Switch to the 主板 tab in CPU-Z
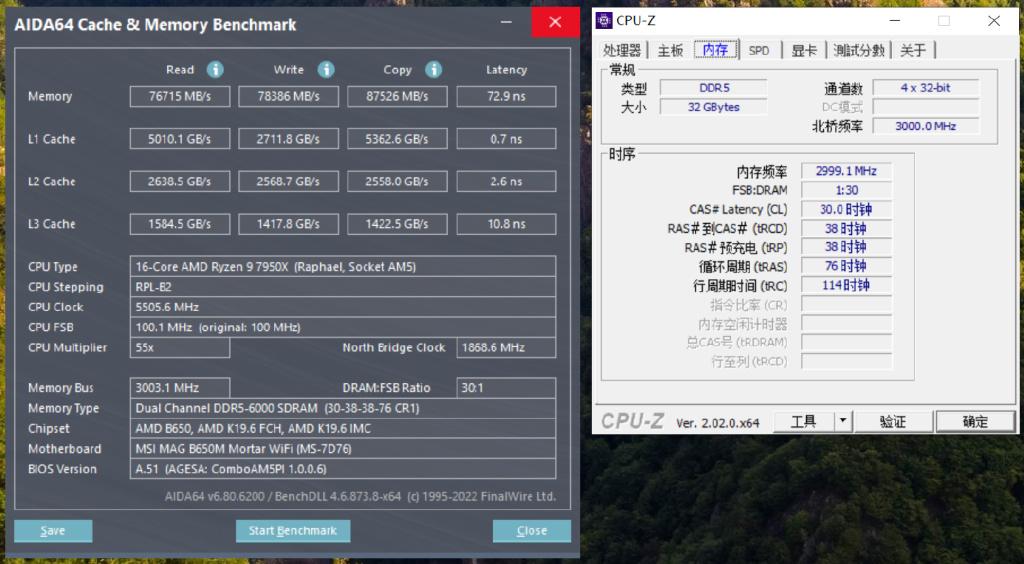1024x564 pixels. [670, 50]
